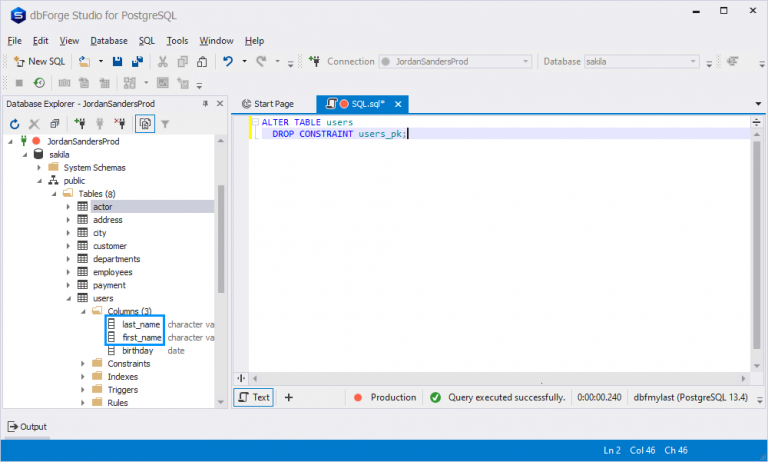Click the Paste clipboard icon
Viewport: 768px width, 462px height.
click(202, 61)
